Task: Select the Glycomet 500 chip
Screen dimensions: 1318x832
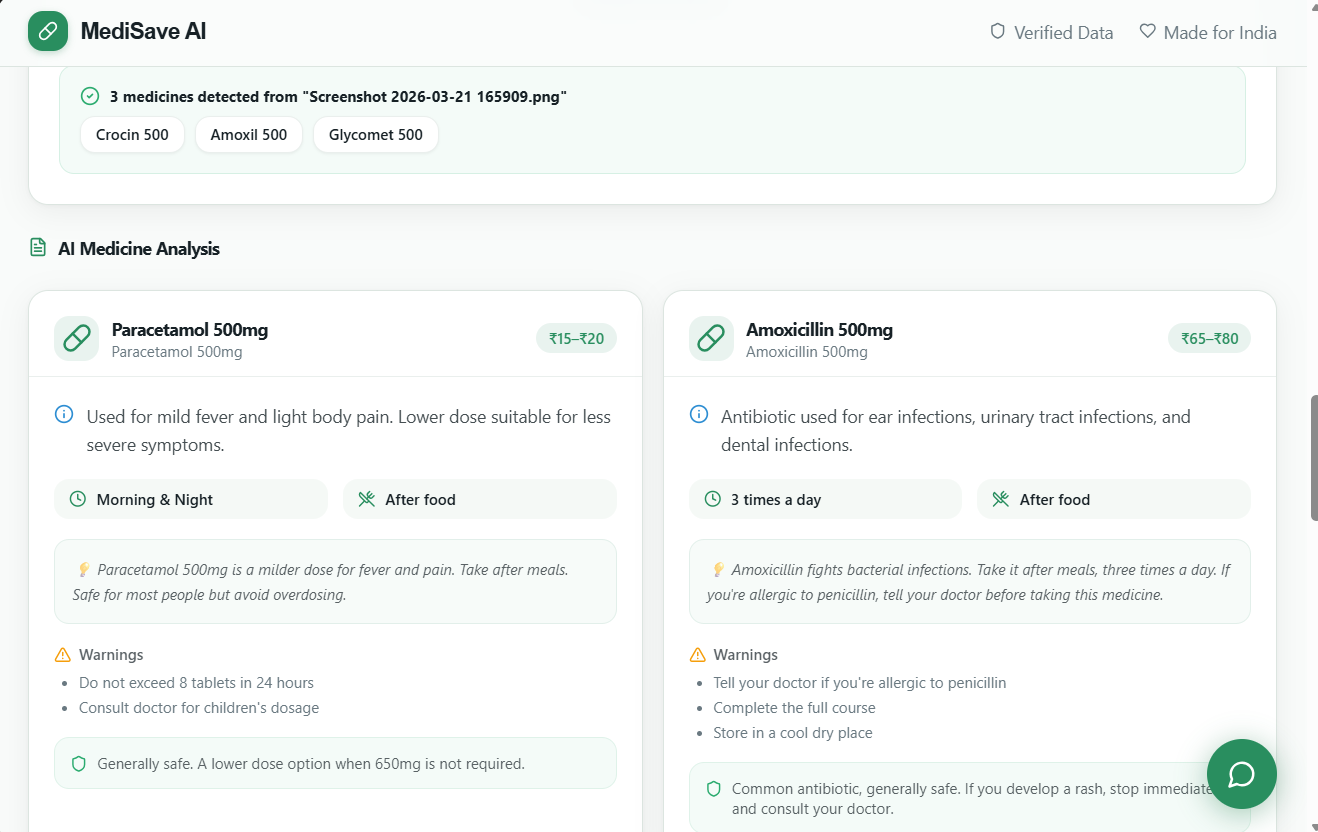Action: [375, 135]
